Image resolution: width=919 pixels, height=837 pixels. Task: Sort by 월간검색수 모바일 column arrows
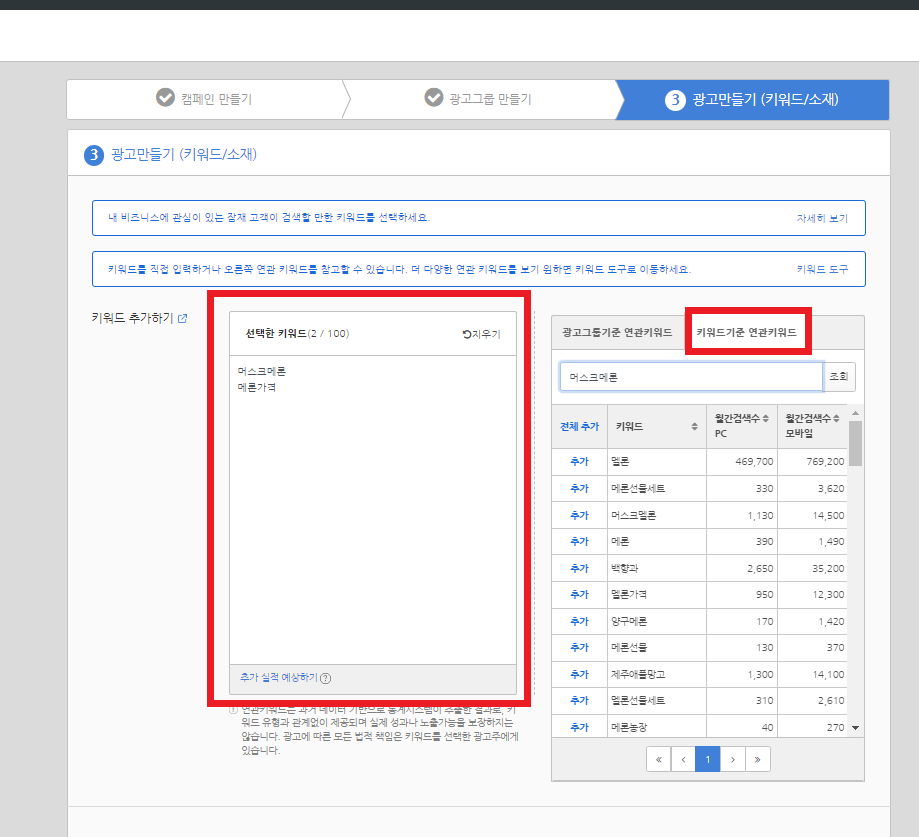(x=836, y=418)
